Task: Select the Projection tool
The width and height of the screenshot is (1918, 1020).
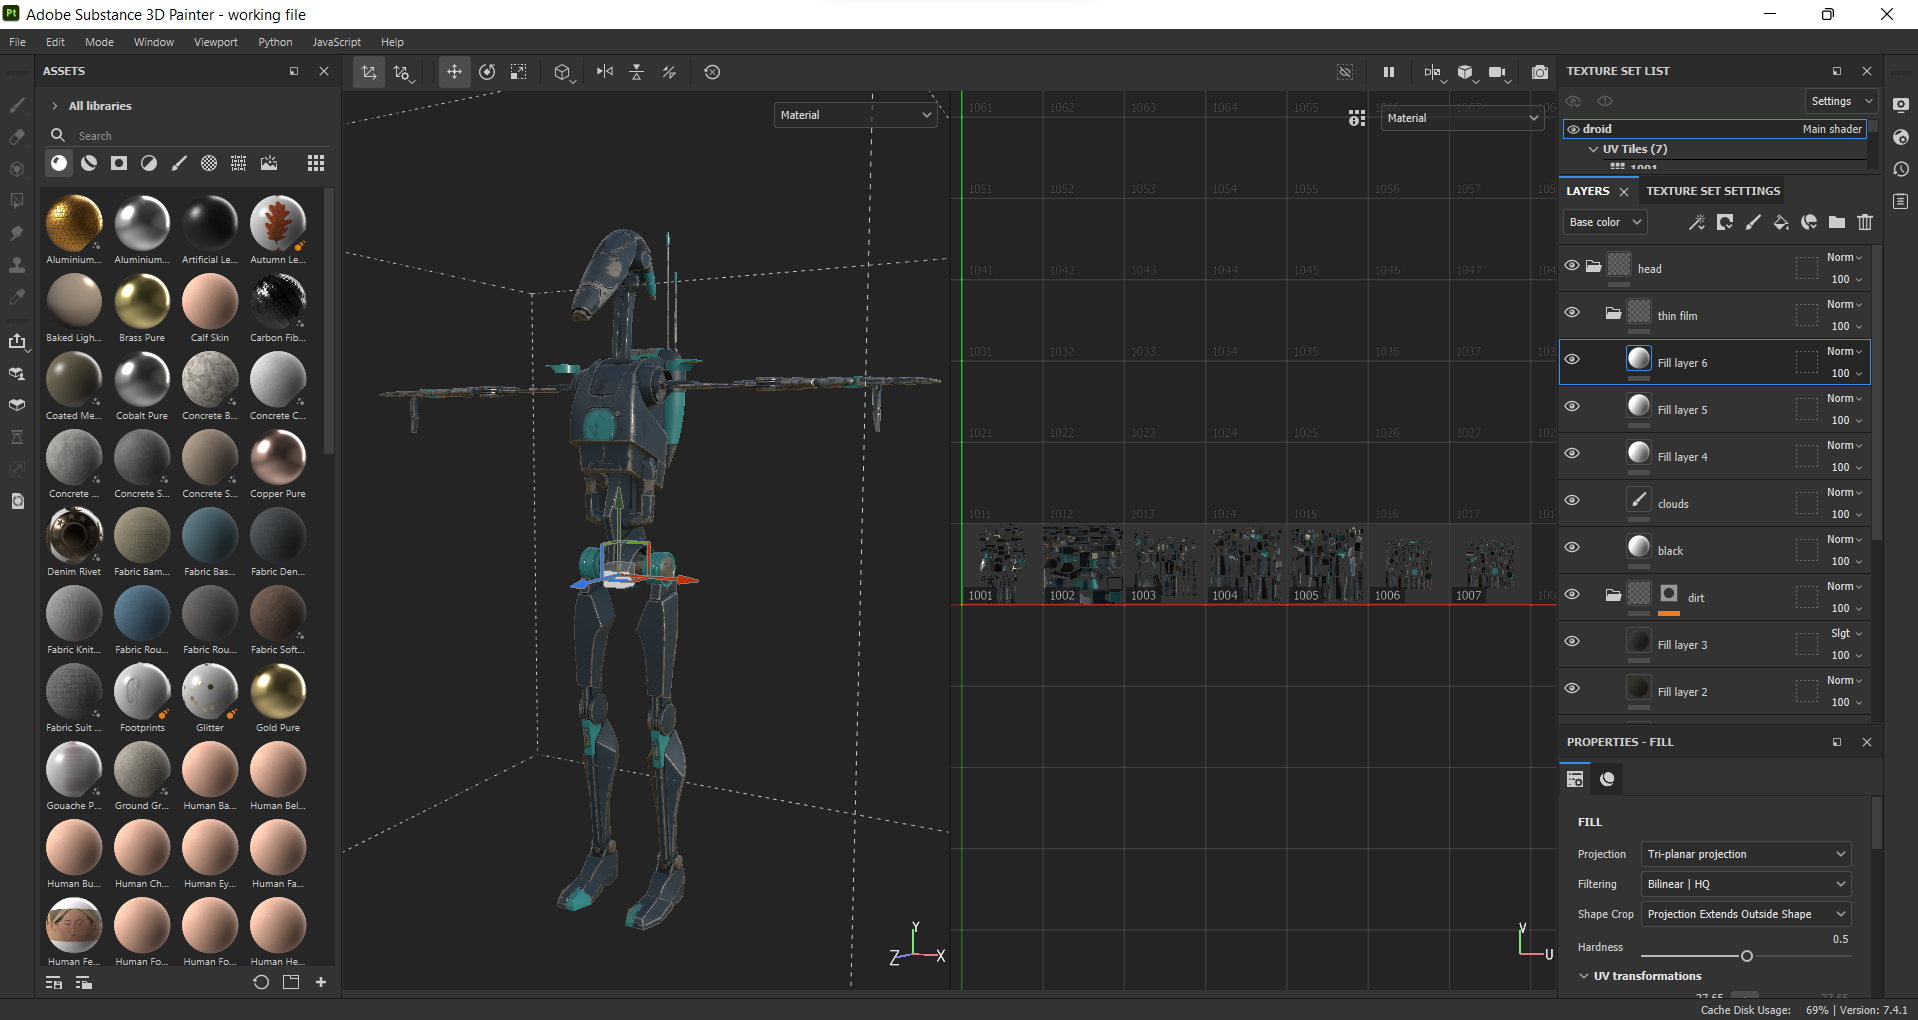Action: pos(17,169)
